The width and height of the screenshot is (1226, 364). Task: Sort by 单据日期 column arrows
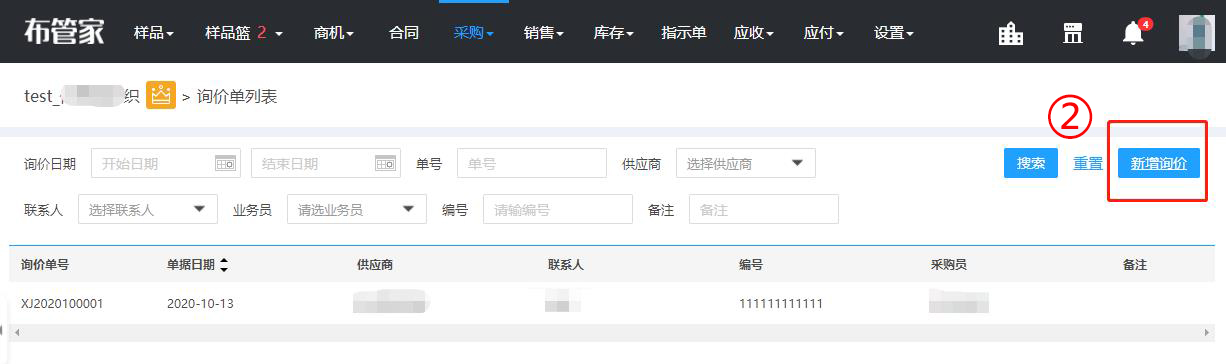pos(224,265)
